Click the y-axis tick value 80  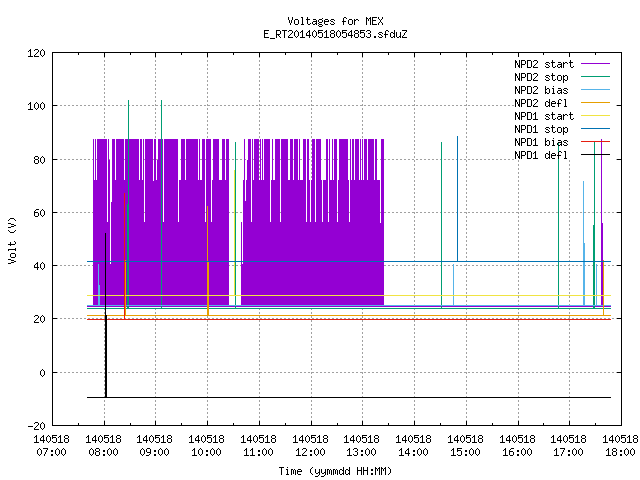coord(39,160)
